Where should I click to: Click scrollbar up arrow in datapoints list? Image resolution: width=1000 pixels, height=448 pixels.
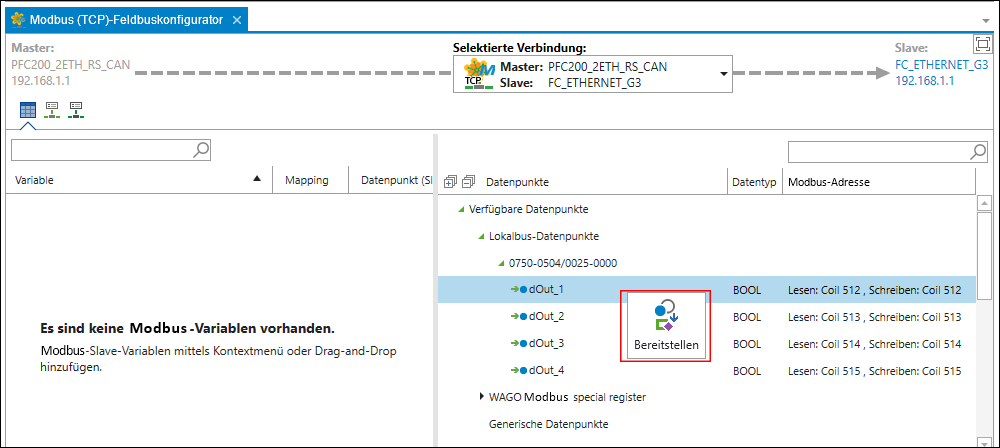coord(985,204)
